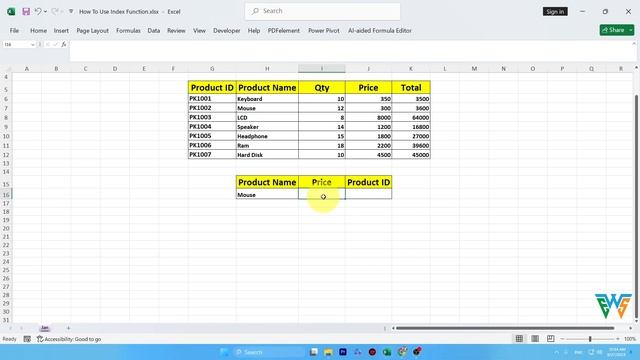Click the Price cell showing 4500

368,155
